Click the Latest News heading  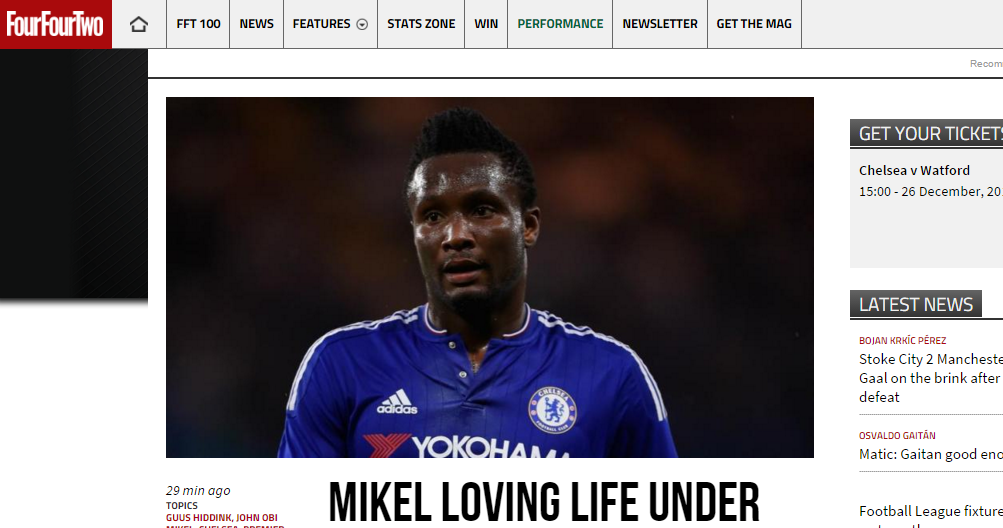[916, 304]
